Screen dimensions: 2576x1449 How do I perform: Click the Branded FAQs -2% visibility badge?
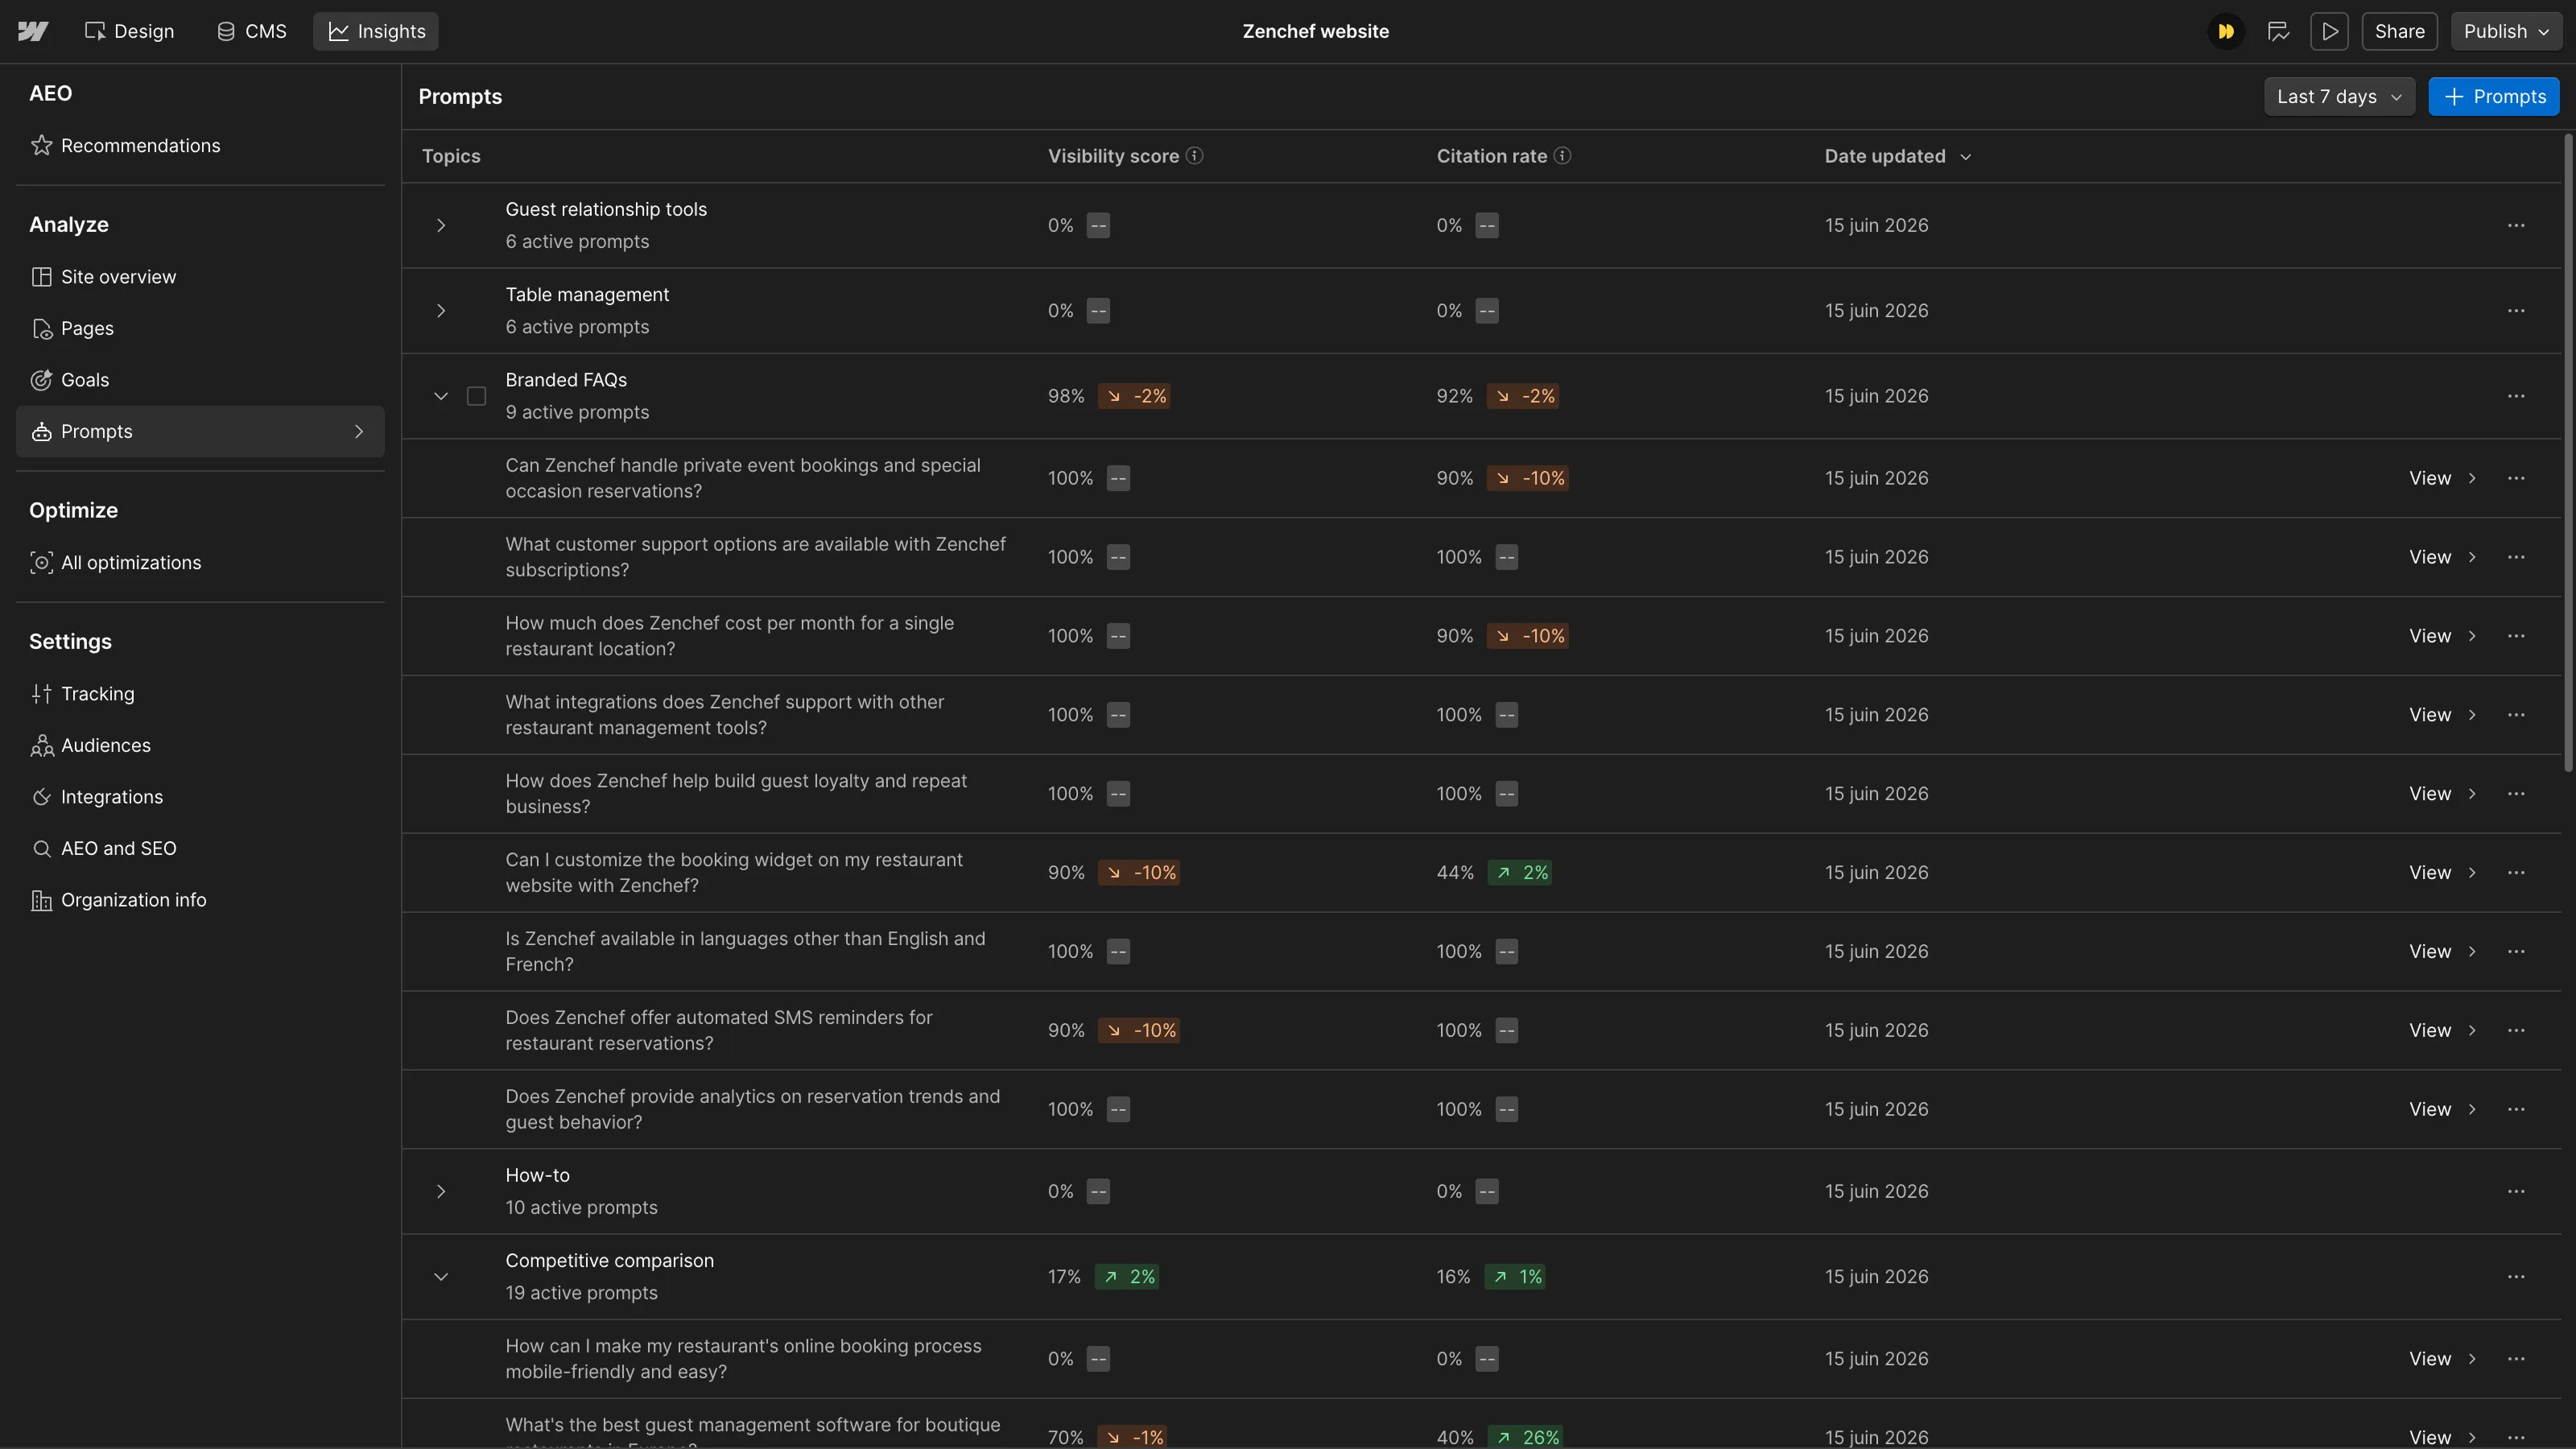(1135, 396)
